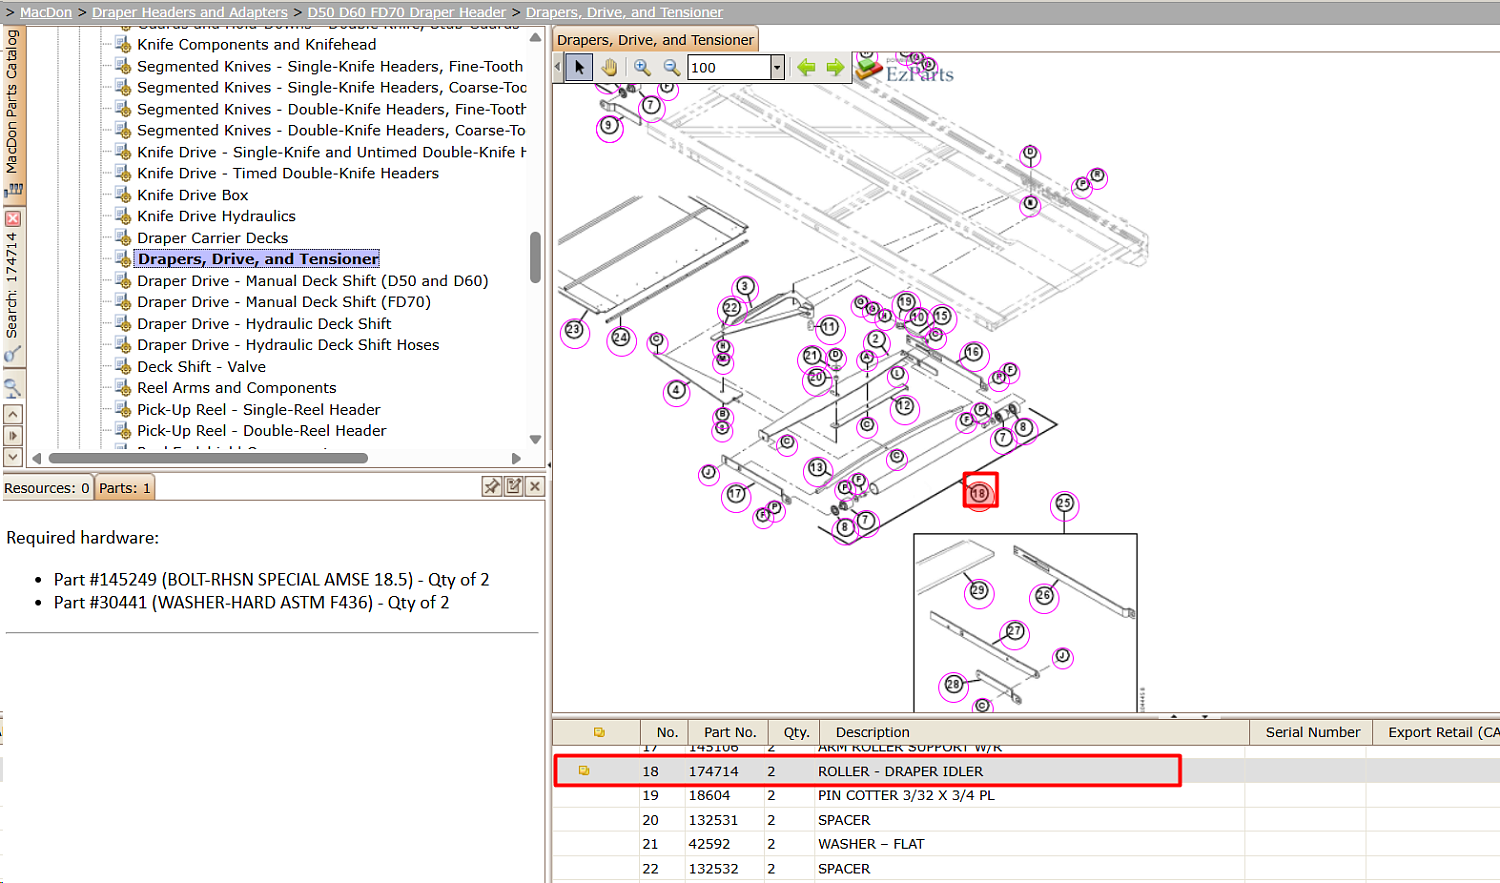Click the notes column header icon
This screenshot has height=883, width=1500.
[x=599, y=732]
